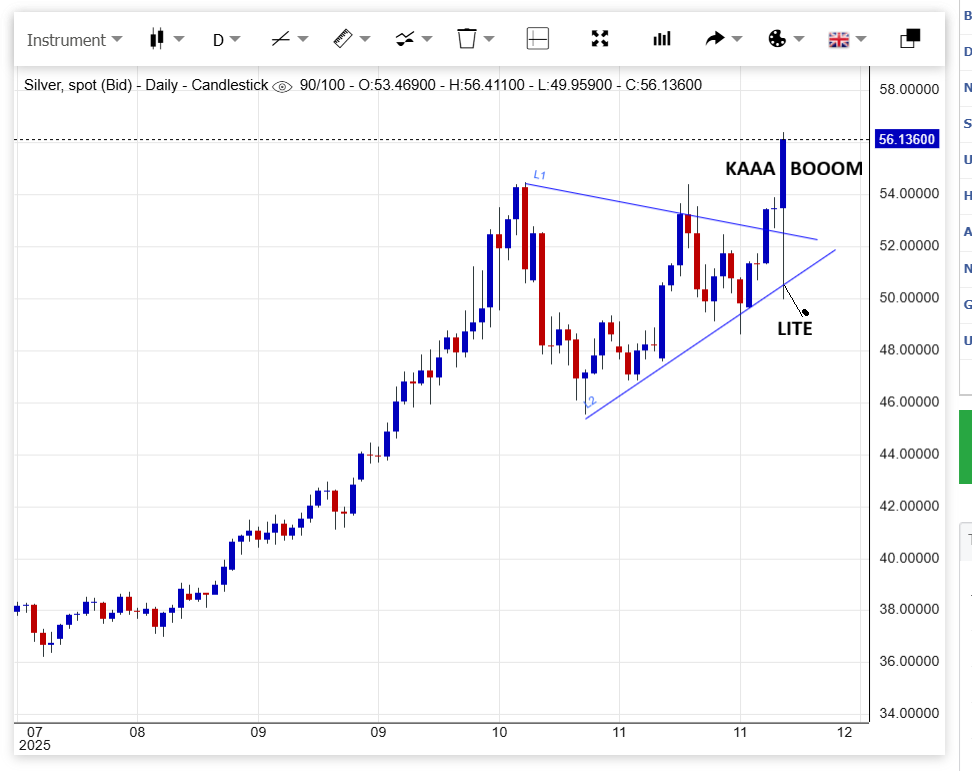Select the LITE text annotation
Viewport: 972px width, 771px height.
795,328
